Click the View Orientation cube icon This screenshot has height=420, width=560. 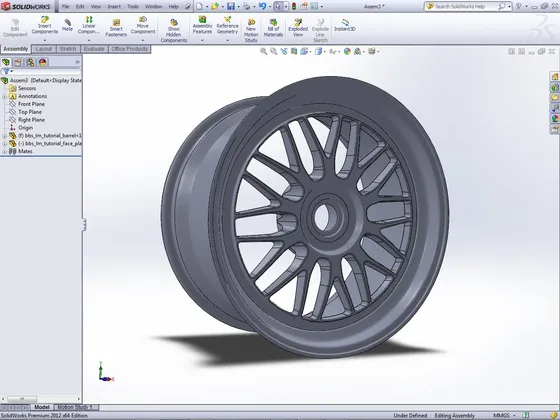coord(304,51)
